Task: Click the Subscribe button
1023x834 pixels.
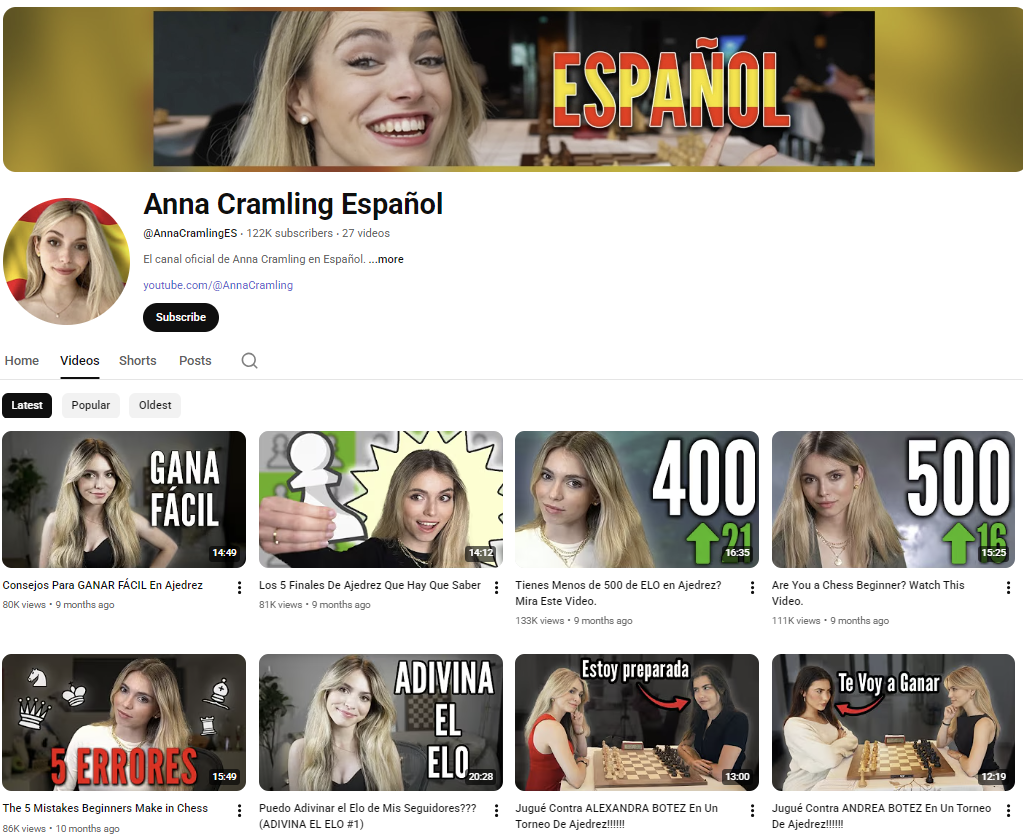Action: tap(180, 317)
